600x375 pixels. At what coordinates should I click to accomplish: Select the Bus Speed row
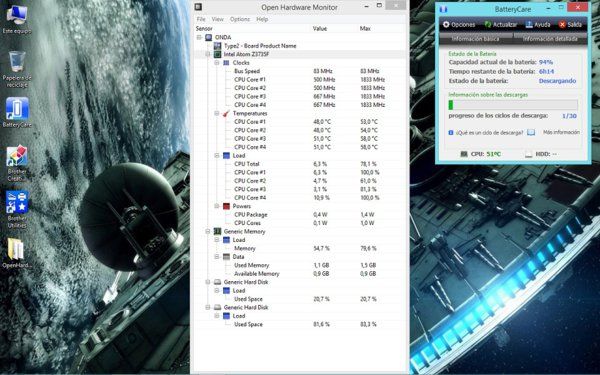point(300,71)
